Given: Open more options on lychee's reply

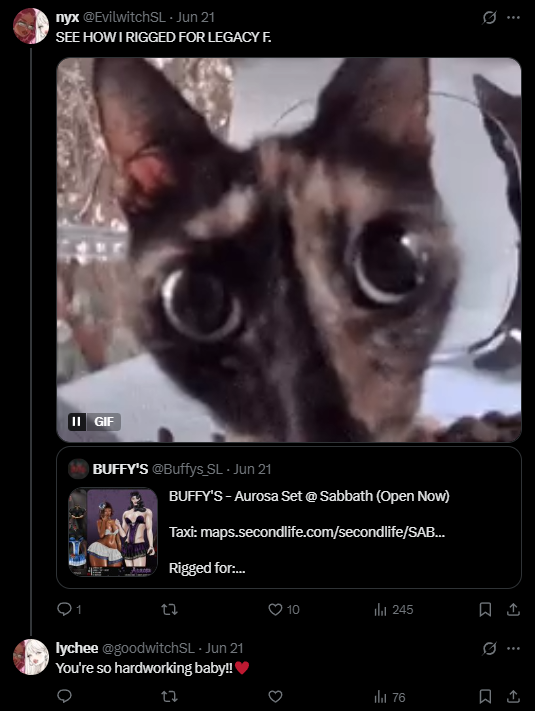Looking at the screenshot, I should 513,649.
